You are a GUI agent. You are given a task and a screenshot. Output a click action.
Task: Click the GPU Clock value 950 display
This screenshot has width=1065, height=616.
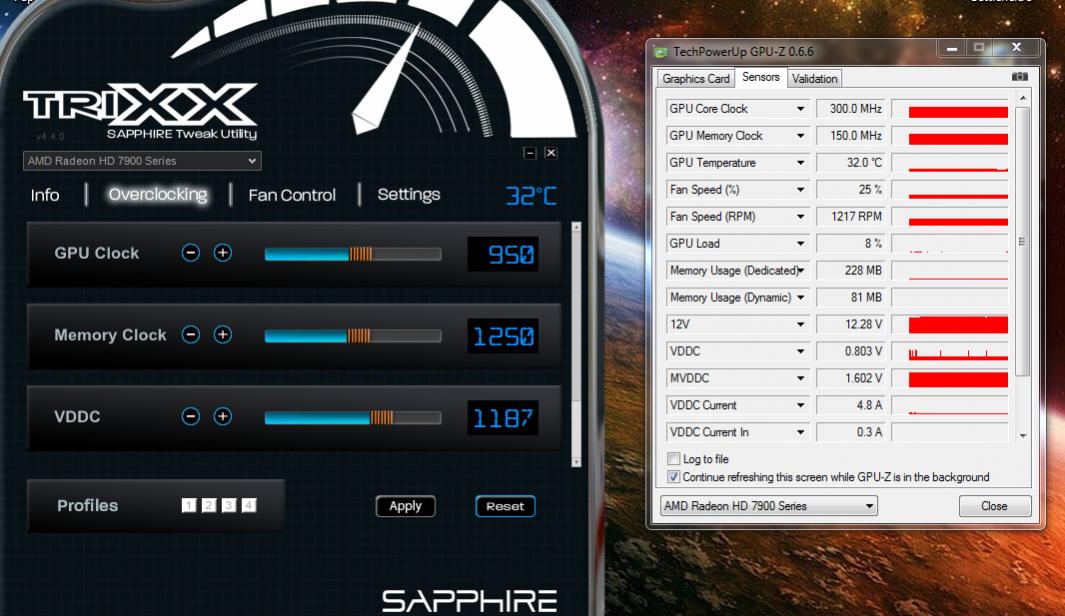click(x=503, y=254)
